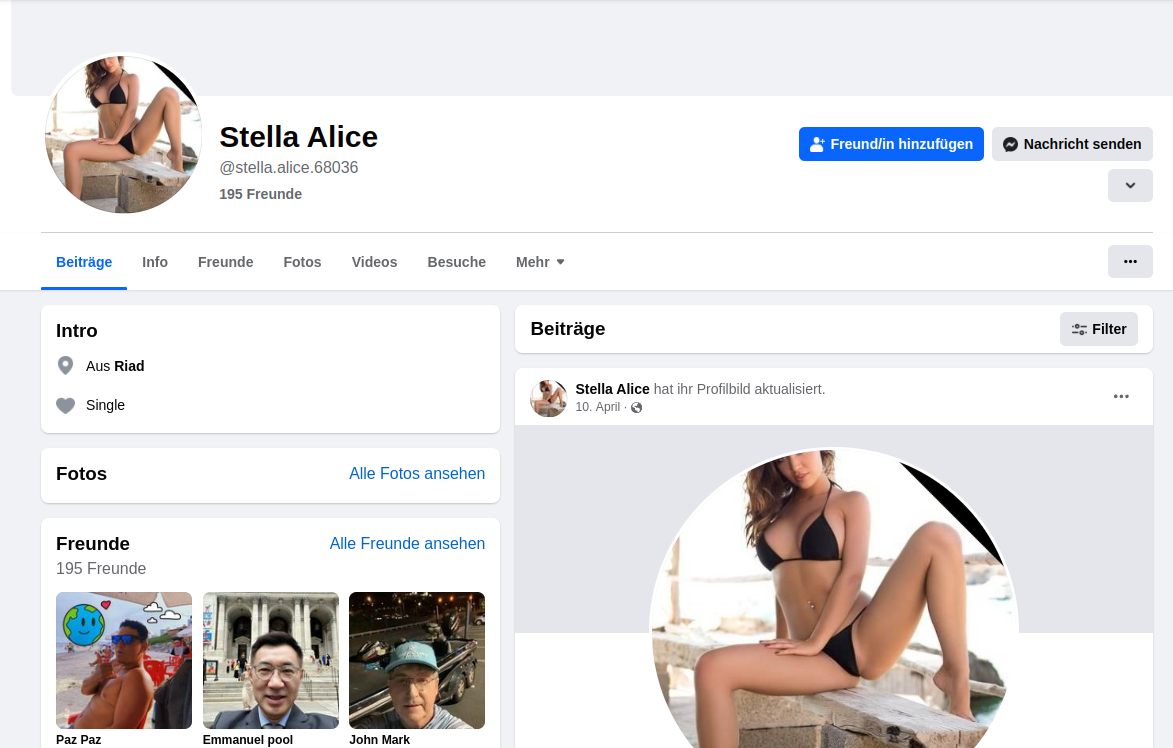This screenshot has height=748, width=1173.
Task: Click the Intro heading
Action: tap(76, 331)
